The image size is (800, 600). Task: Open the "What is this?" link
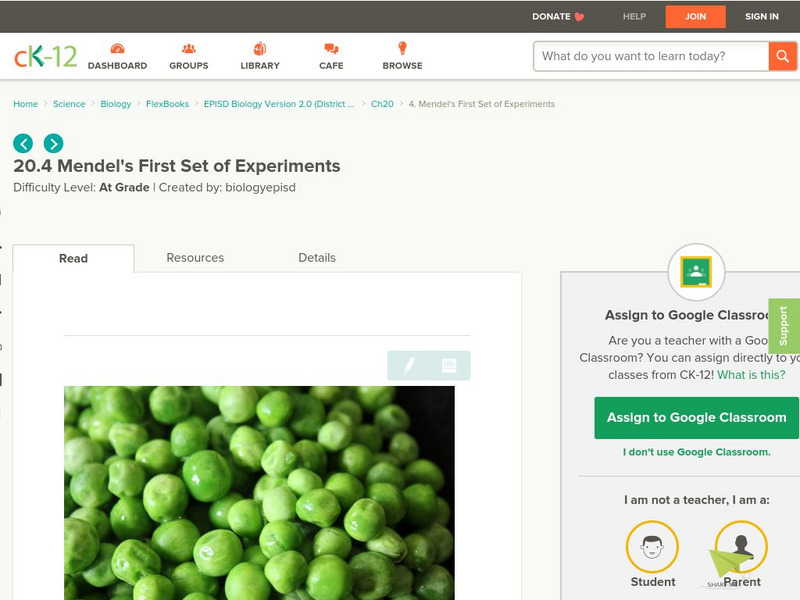pos(751,374)
